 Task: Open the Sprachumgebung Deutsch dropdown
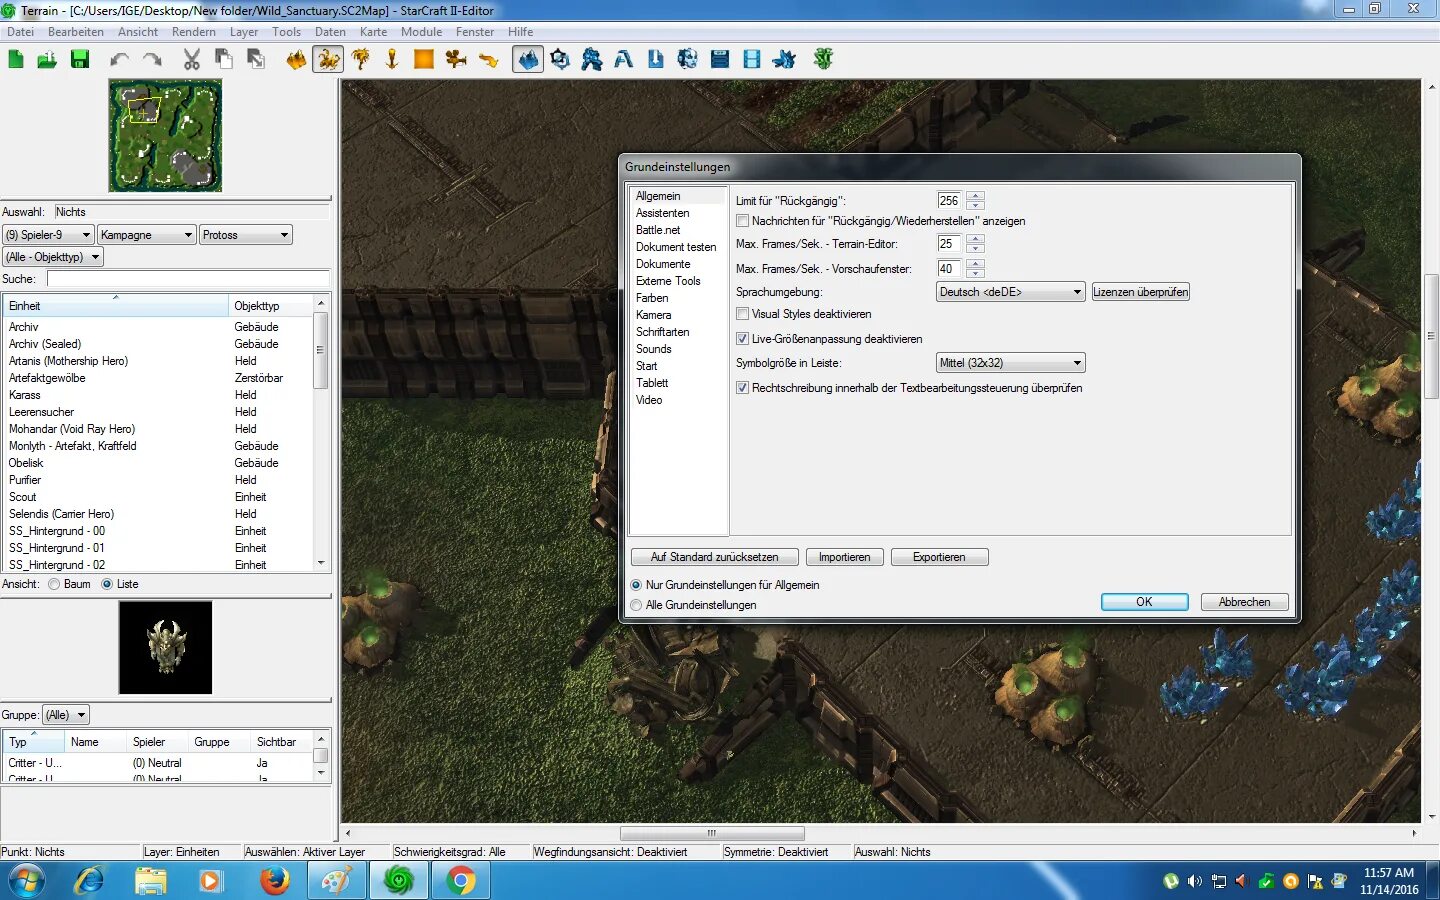coord(1011,292)
